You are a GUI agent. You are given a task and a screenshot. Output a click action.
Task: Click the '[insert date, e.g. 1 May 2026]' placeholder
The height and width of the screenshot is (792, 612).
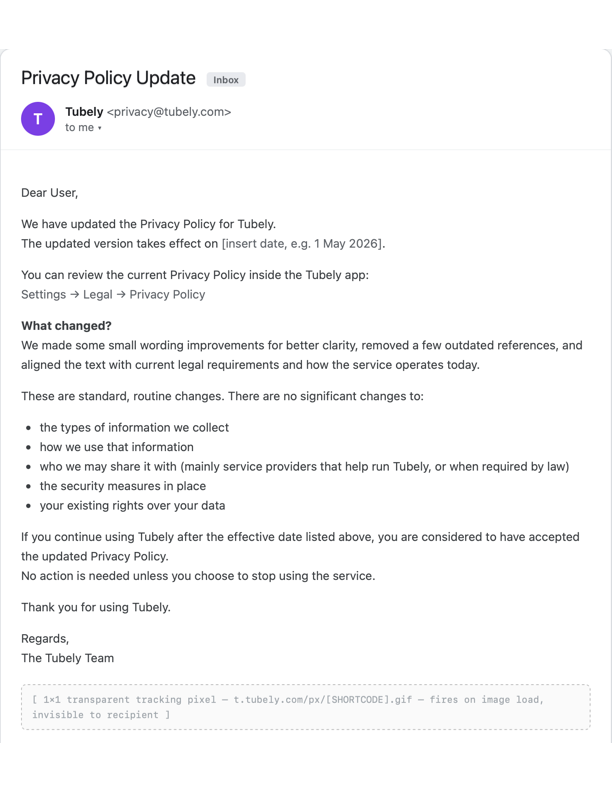pyautogui.click(x=303, y=243)
